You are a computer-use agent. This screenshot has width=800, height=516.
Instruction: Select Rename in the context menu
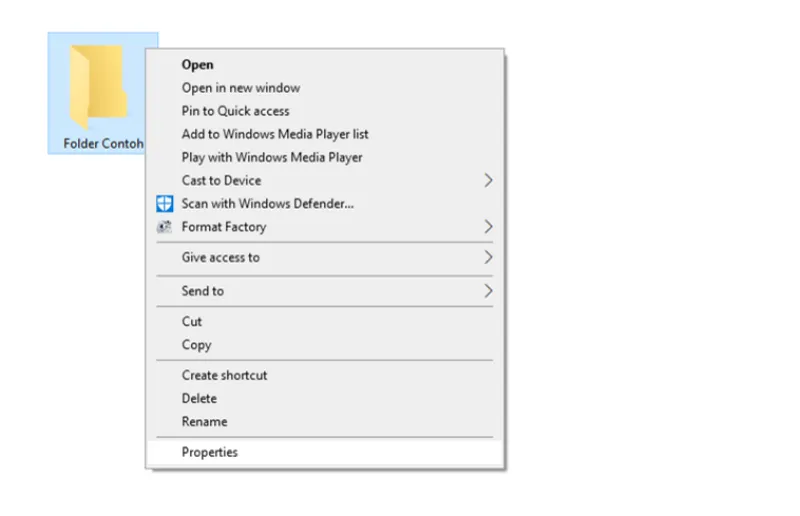[324, 422]
